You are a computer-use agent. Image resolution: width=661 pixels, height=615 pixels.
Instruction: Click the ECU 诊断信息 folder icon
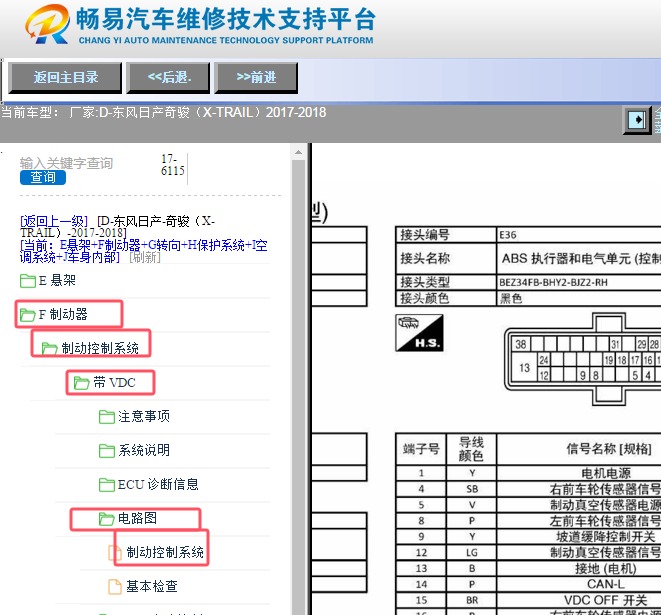pyautogui.click(x=107, y=485)
